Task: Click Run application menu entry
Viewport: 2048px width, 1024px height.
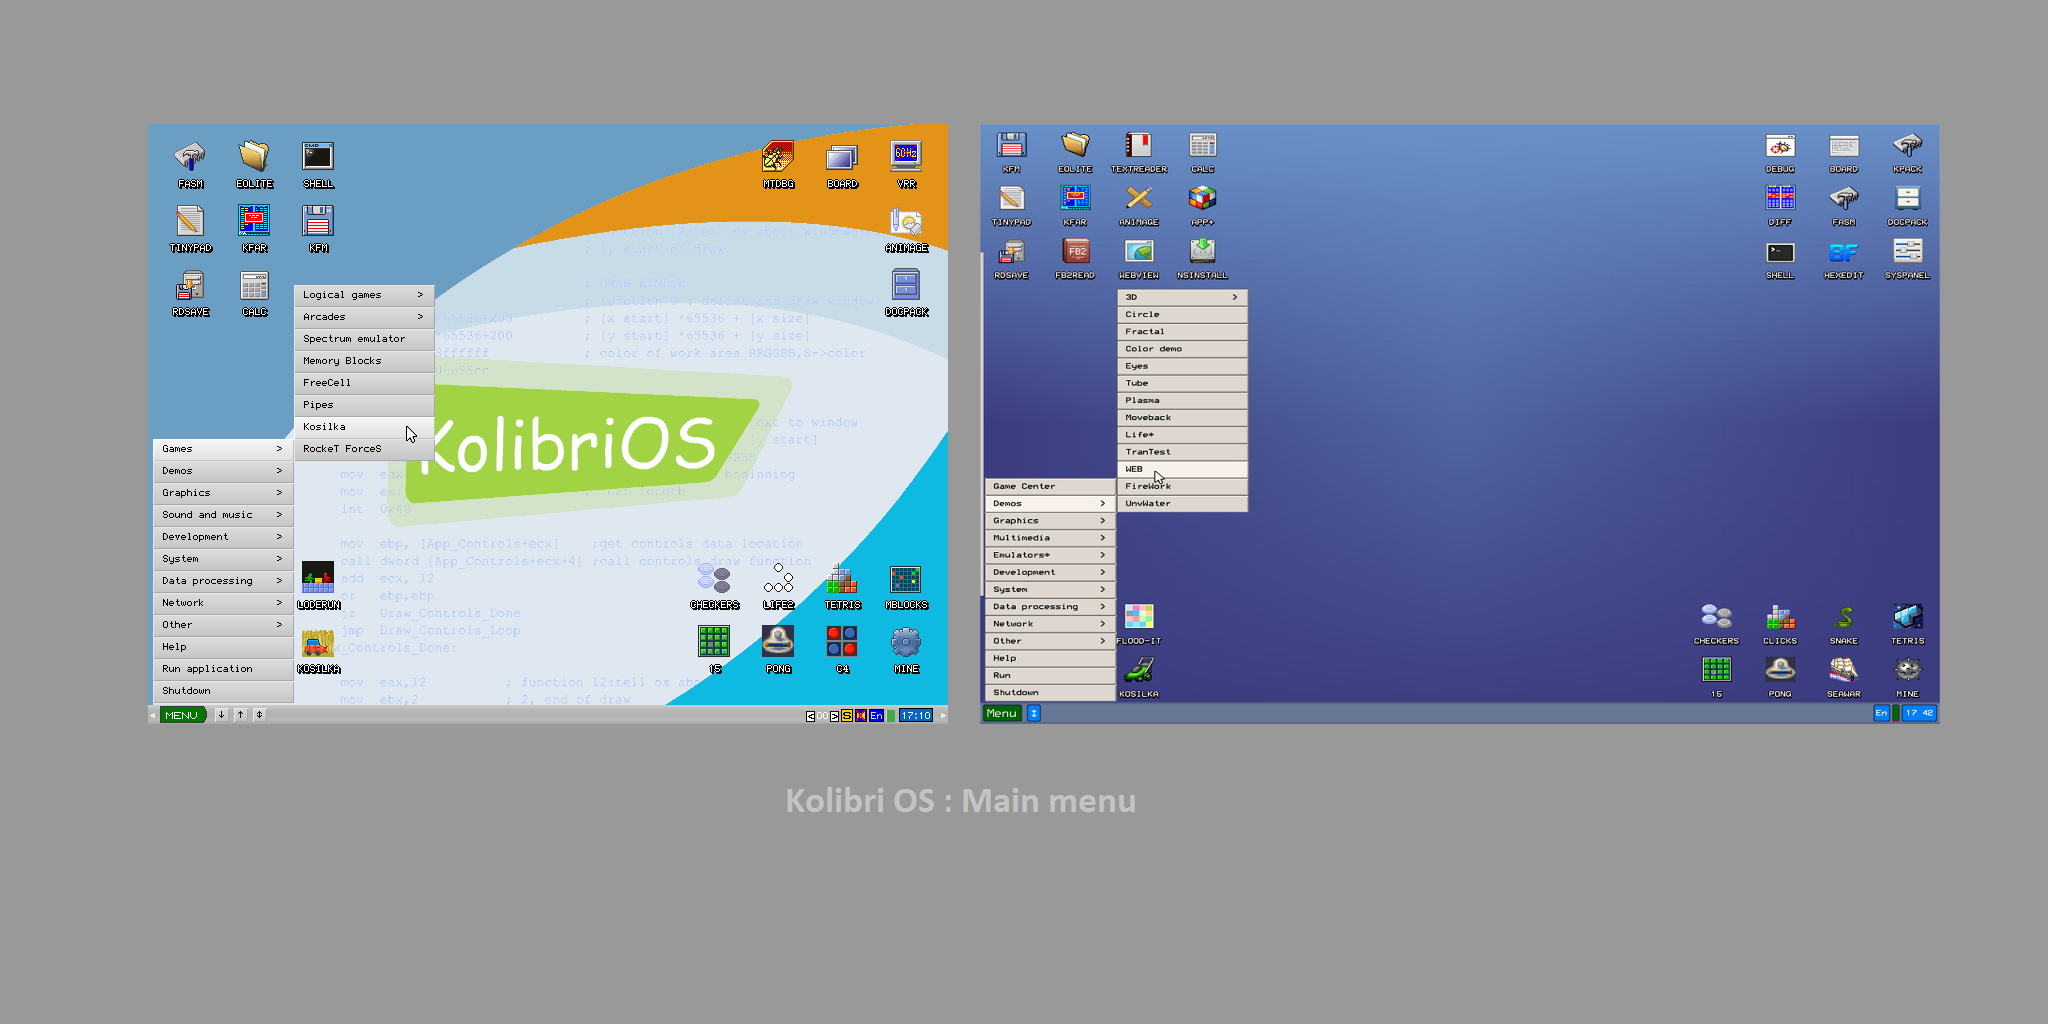Action: (x=223, y=669)
